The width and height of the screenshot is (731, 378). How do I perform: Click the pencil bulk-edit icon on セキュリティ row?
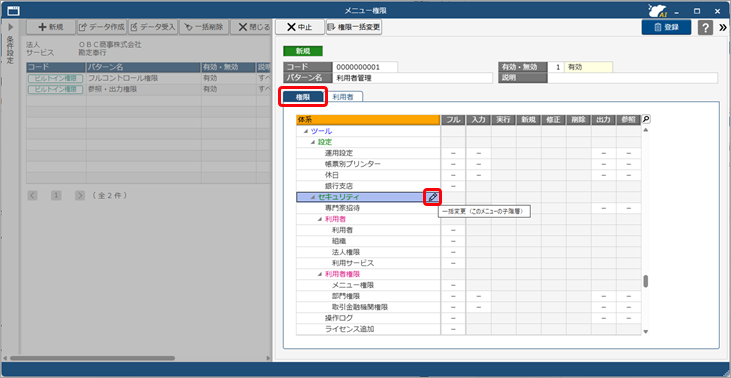coord(432,197)
